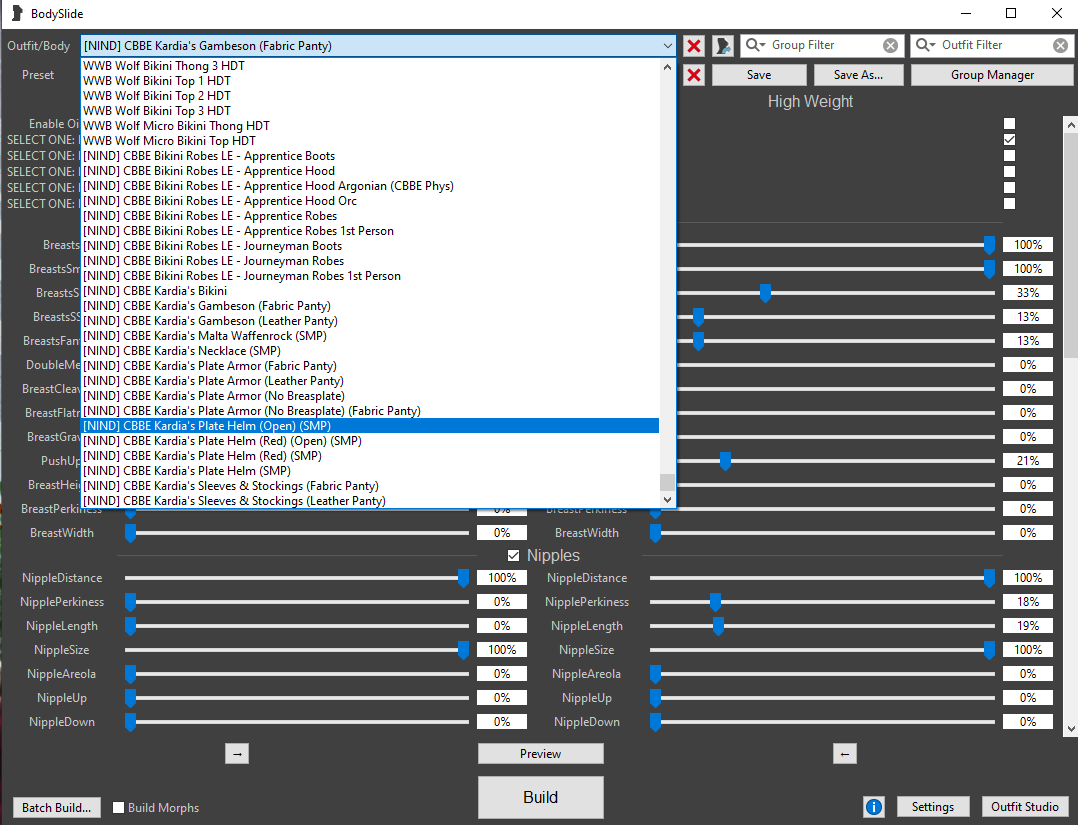Collapse the Outfit/Body combo box arrow
The height and width of the screenshot is (828, 1080).
pyautogui.click(x=667, y=46)
